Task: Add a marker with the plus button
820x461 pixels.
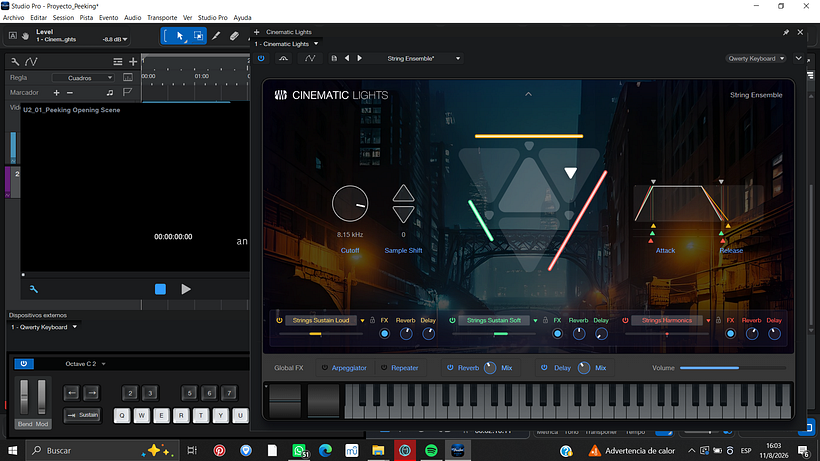Action: (x=56, y=93)
